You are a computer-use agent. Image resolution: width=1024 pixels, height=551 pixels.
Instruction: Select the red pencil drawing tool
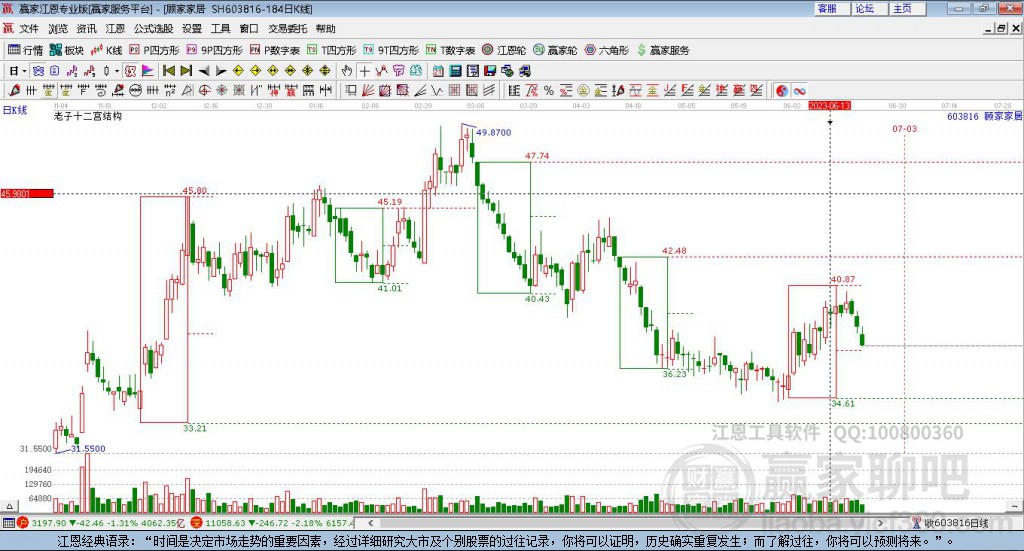[x=14, y=90]
